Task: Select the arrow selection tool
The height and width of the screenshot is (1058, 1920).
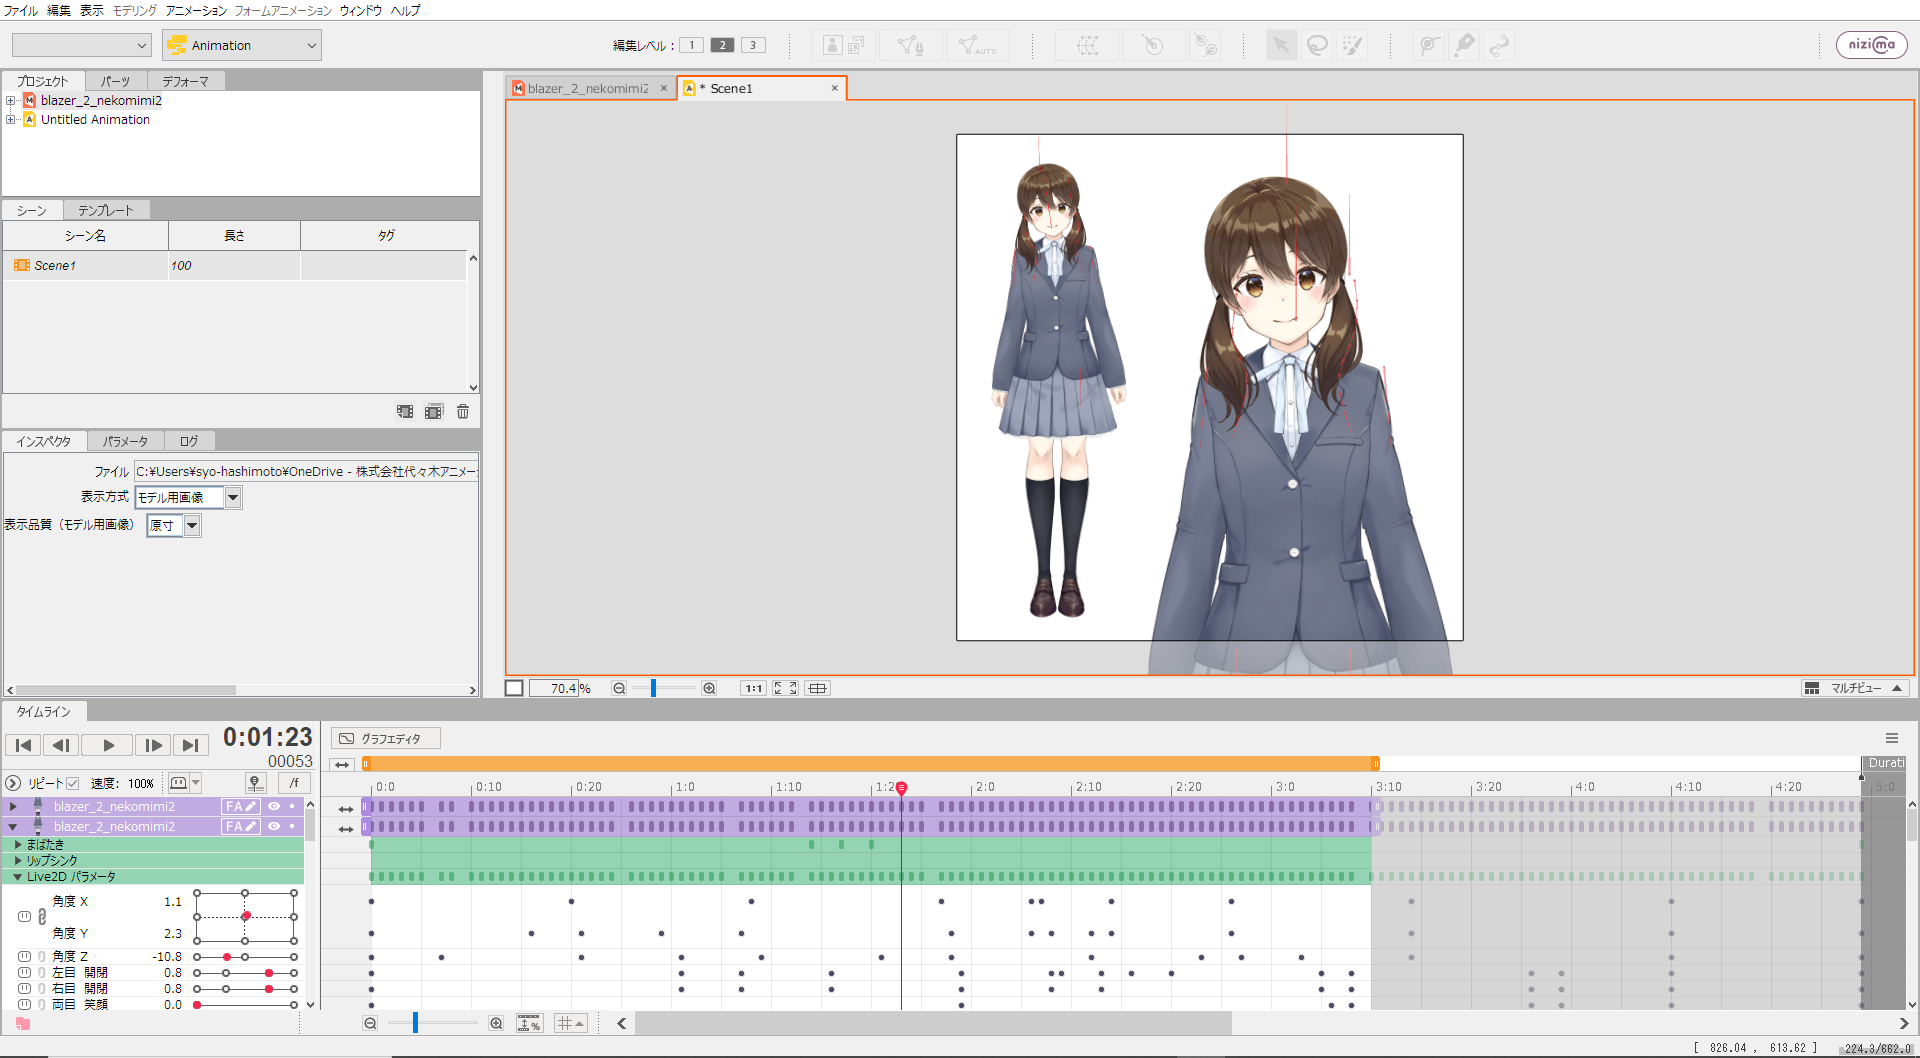Action: click(1281, 45)
